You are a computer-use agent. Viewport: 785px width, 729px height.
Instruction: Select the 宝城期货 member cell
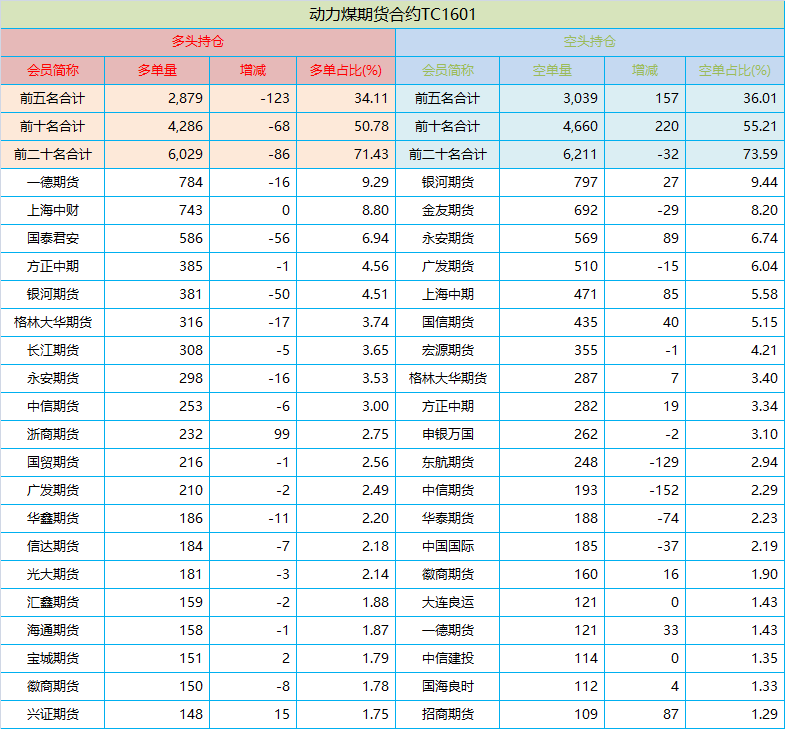coord(53,659)
